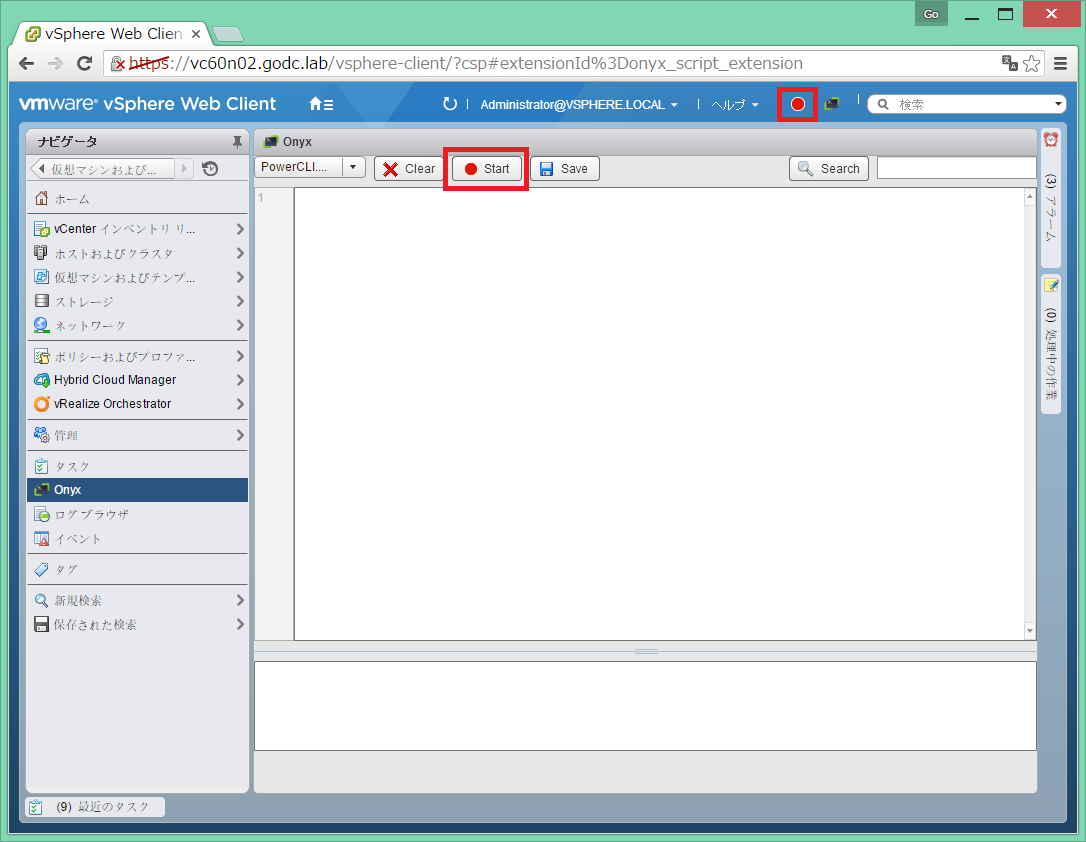This screenshot has width=1086, height=842.
Task: Click Onyx Search button
Action: point(829,169)
